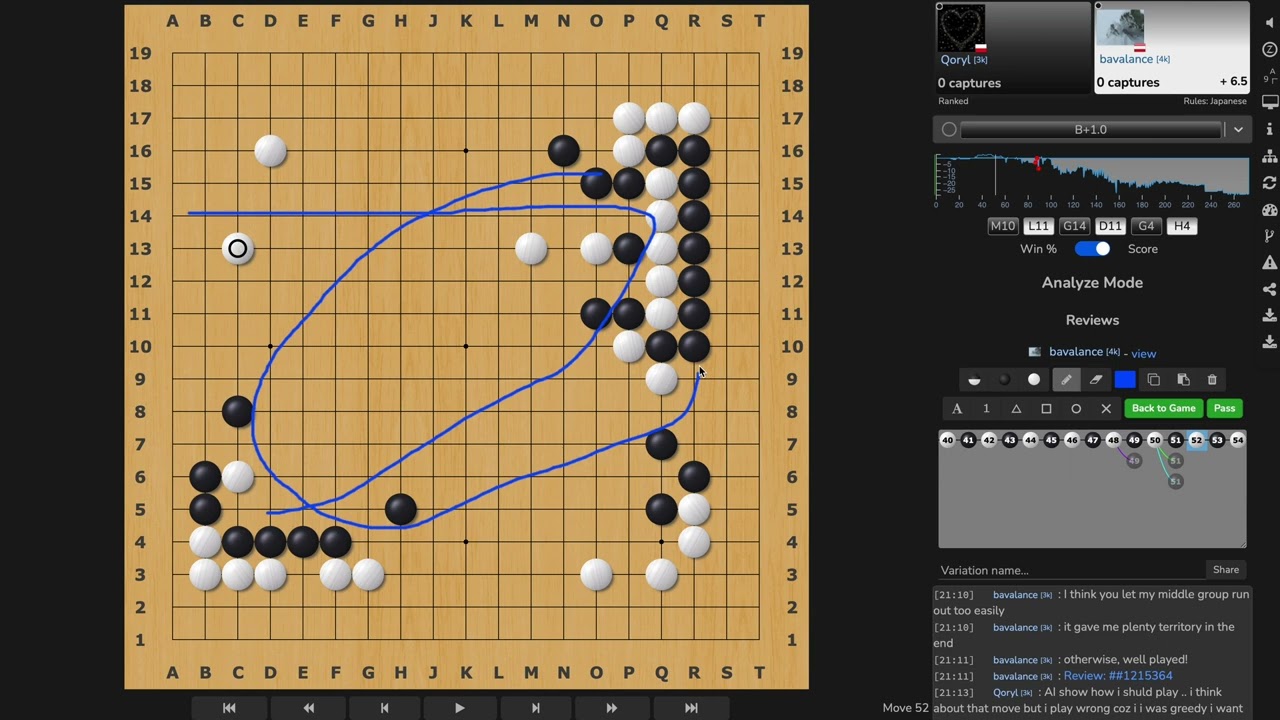
Task: Go to first move control
Action: click(x=229, y=708)
